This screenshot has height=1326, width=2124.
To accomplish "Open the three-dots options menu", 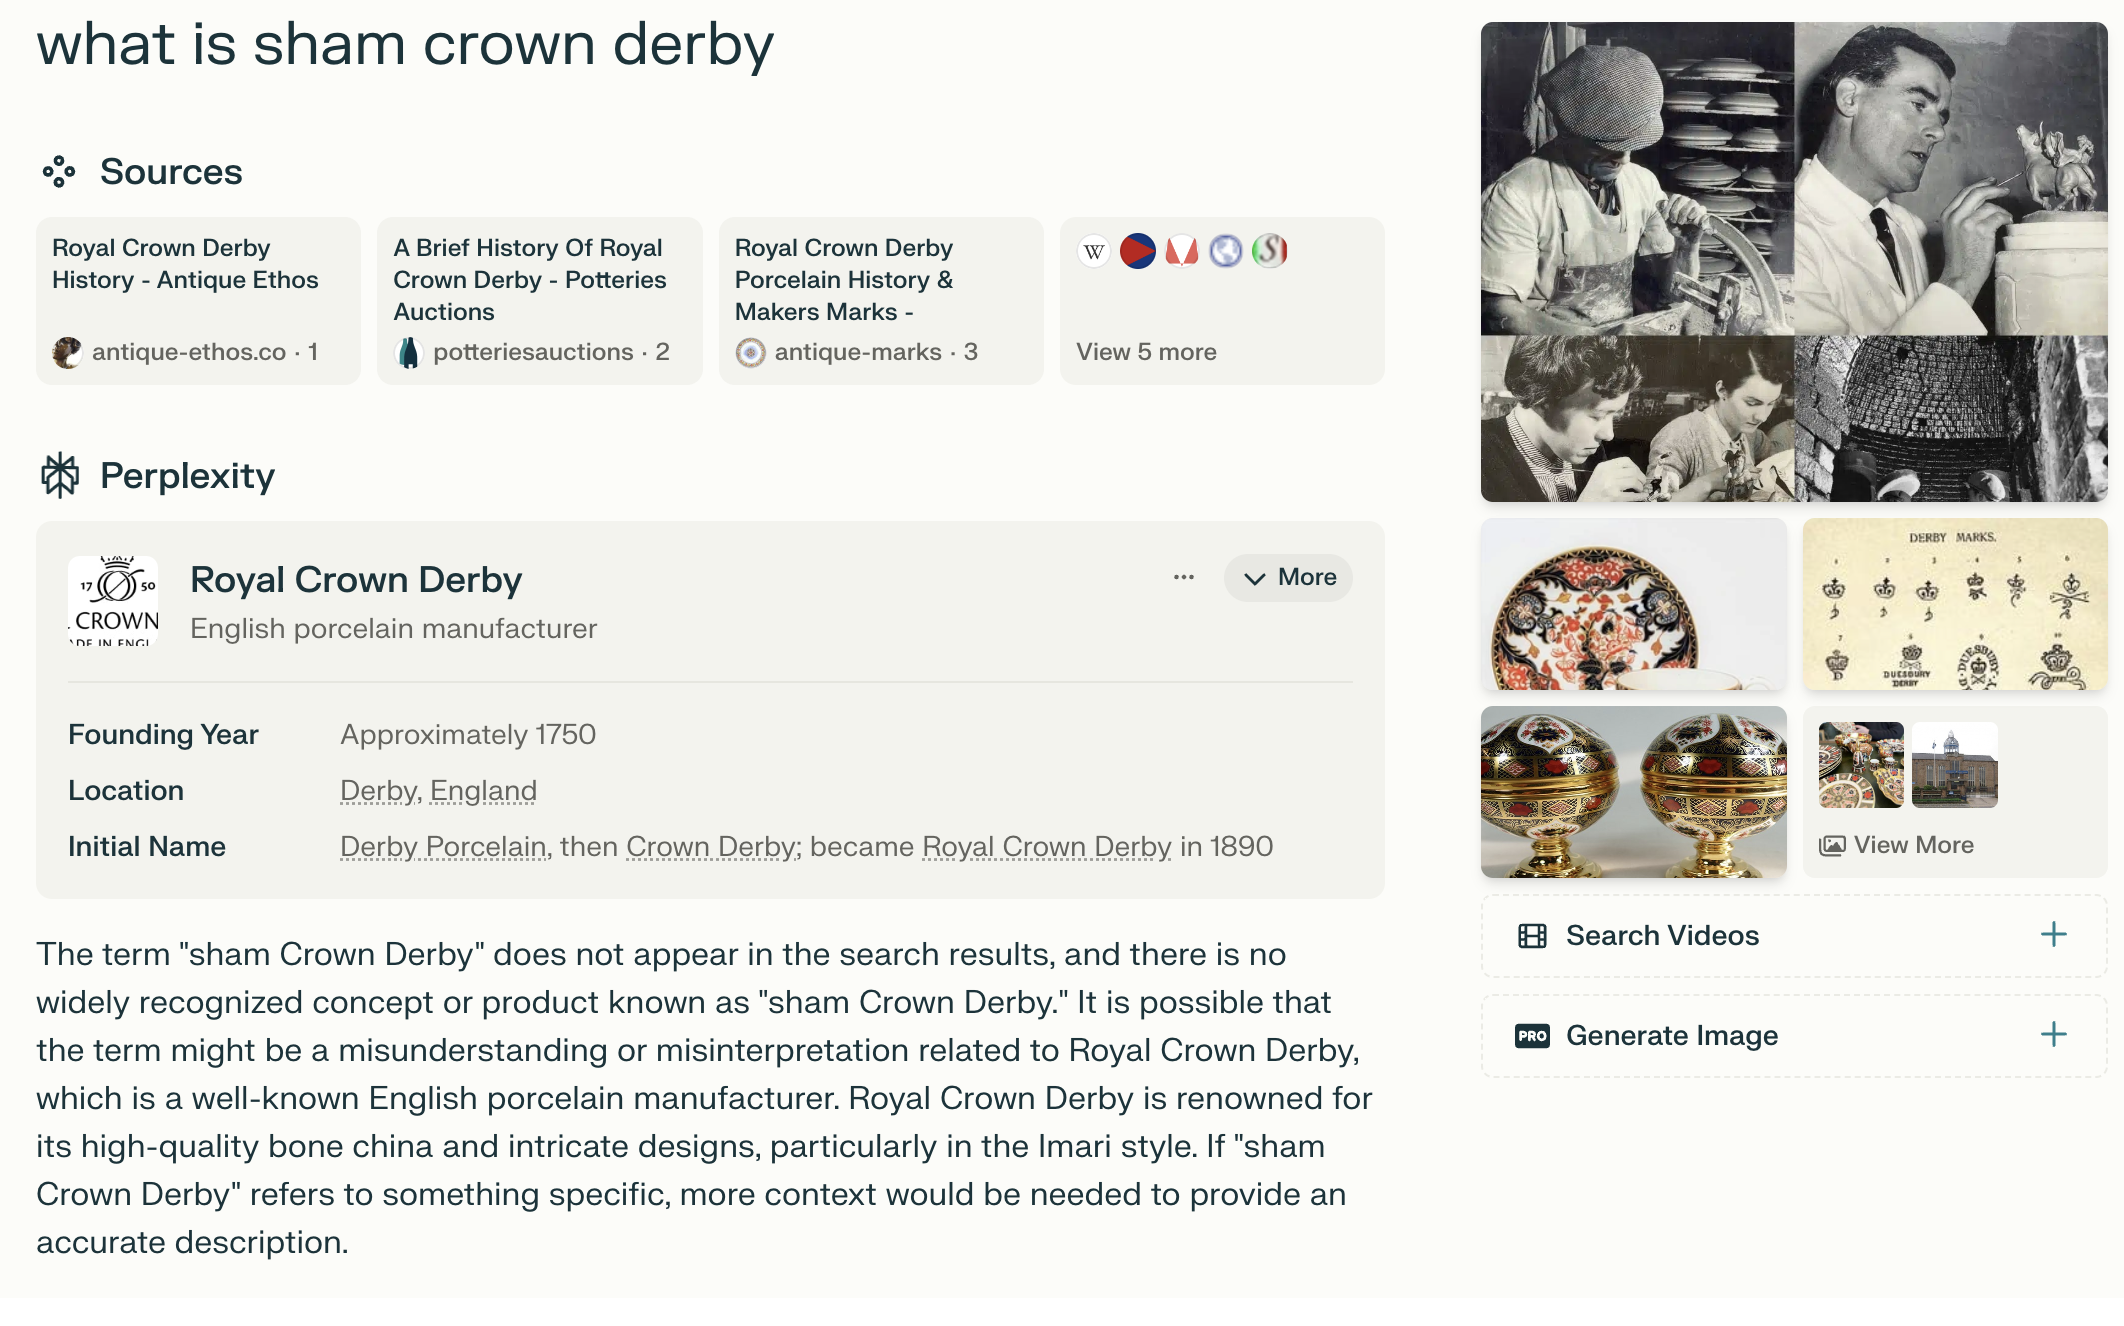I will click(x=1184, y=577).
